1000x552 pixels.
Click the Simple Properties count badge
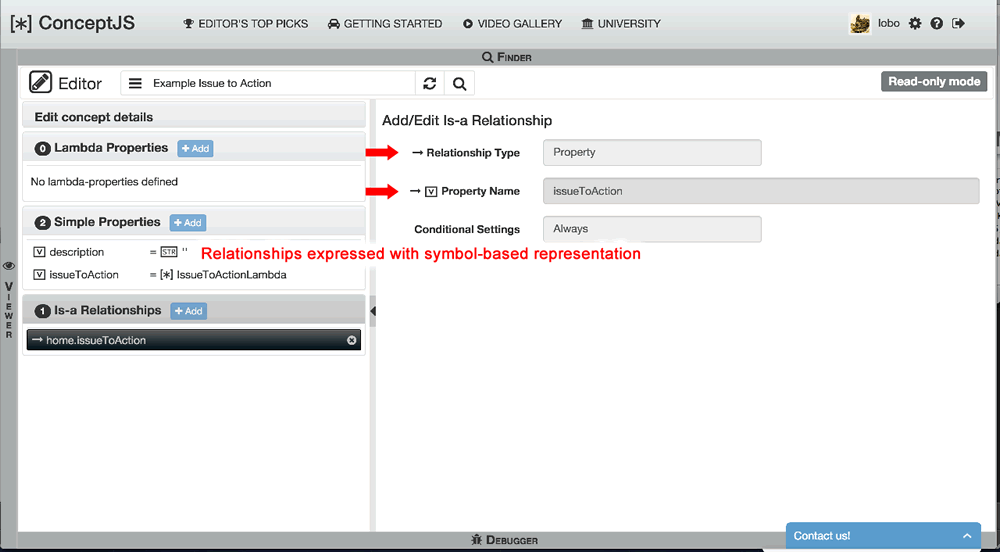tap(43, 222)
